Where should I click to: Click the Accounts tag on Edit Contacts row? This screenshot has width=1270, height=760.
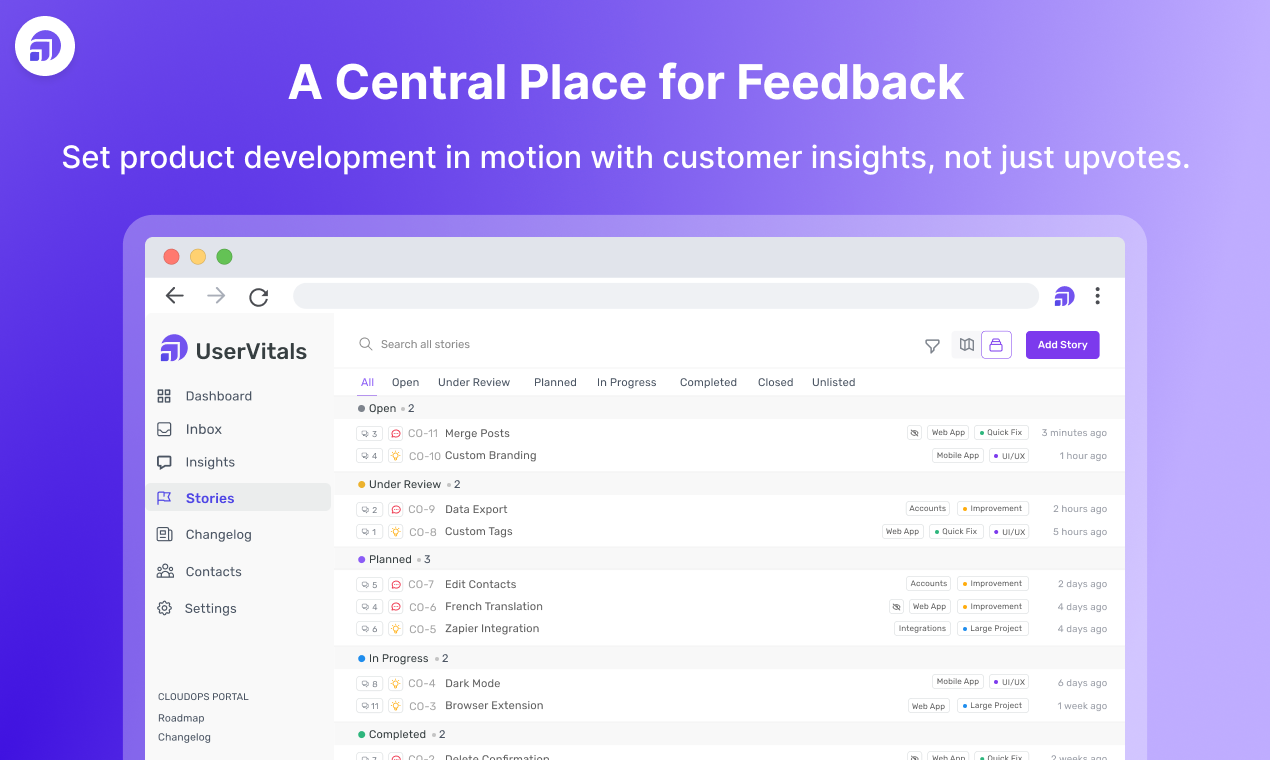[928, 584]
